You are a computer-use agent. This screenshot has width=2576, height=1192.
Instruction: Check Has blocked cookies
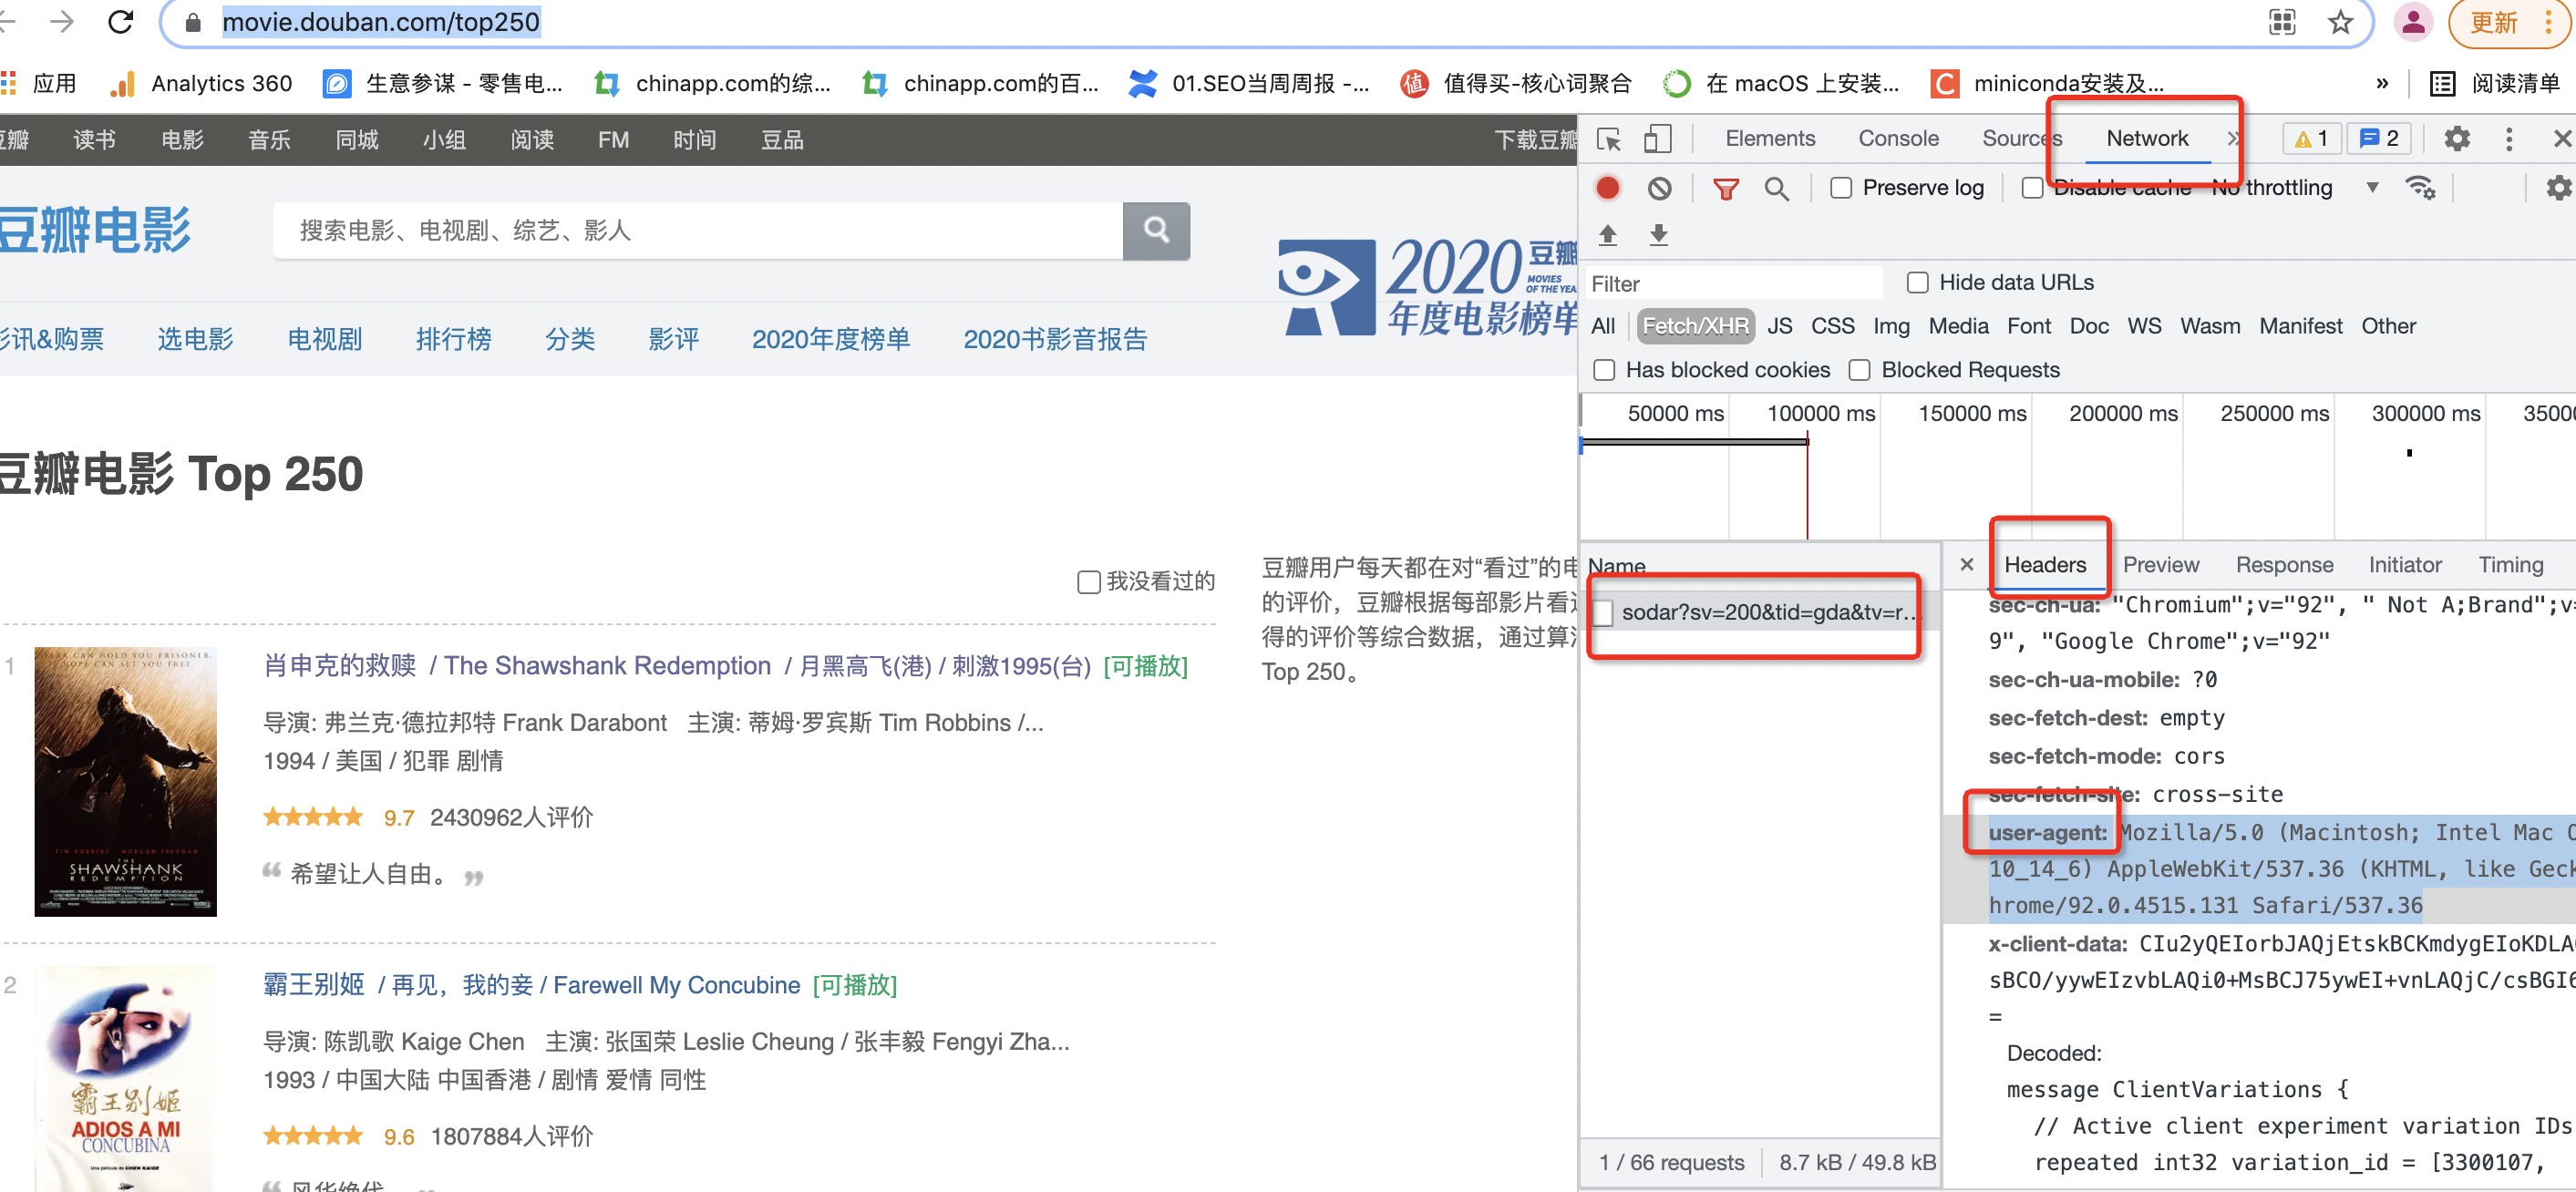tap(1604, 370)
